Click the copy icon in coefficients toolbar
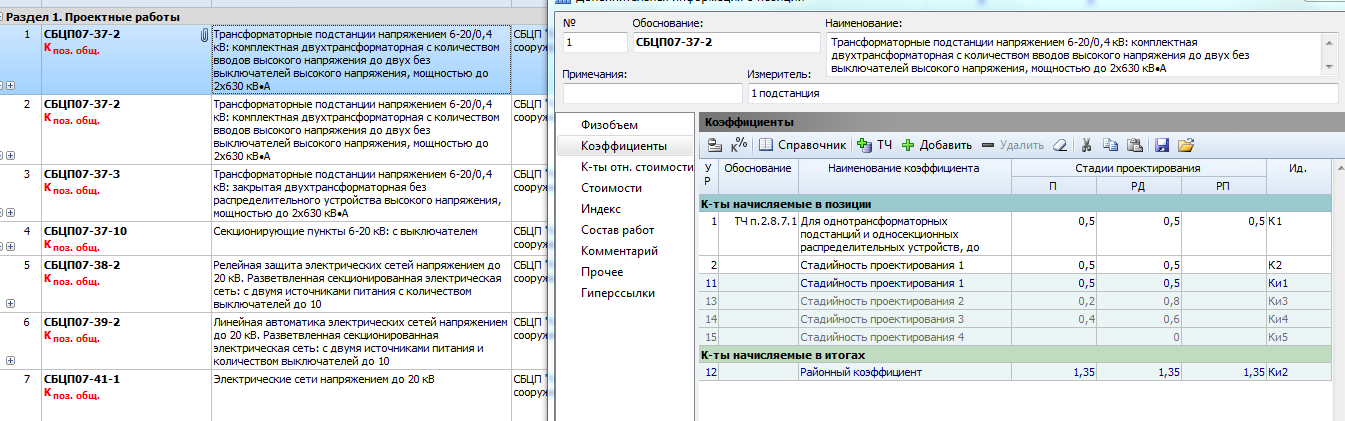1345x421 pixels. (x=1111, y=145)
